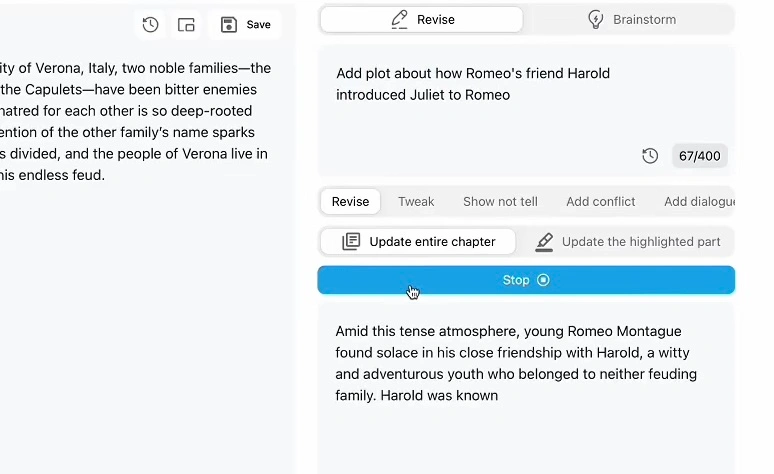
Task: Open prompt history icon beside 67/400
Action: tap(650, 155)
